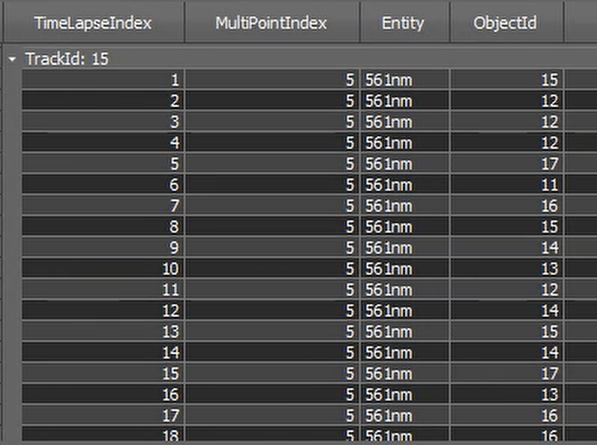
Task: Click MultiPointIndex 5 in TimeLapseIndex 6 row
Action: tap(272, 185)
